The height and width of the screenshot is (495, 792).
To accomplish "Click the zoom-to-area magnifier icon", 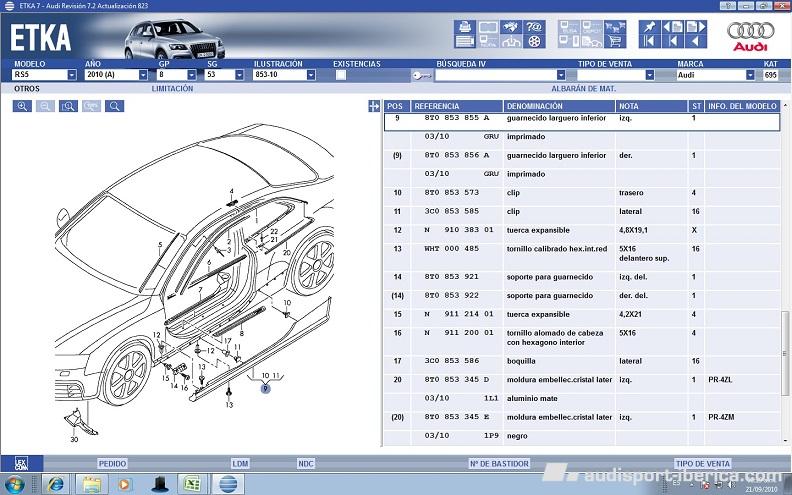I will click(x=68, y=106).
